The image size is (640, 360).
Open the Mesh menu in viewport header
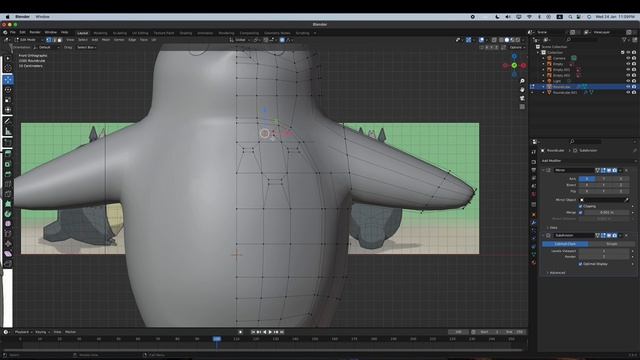(x=106, y=40)
